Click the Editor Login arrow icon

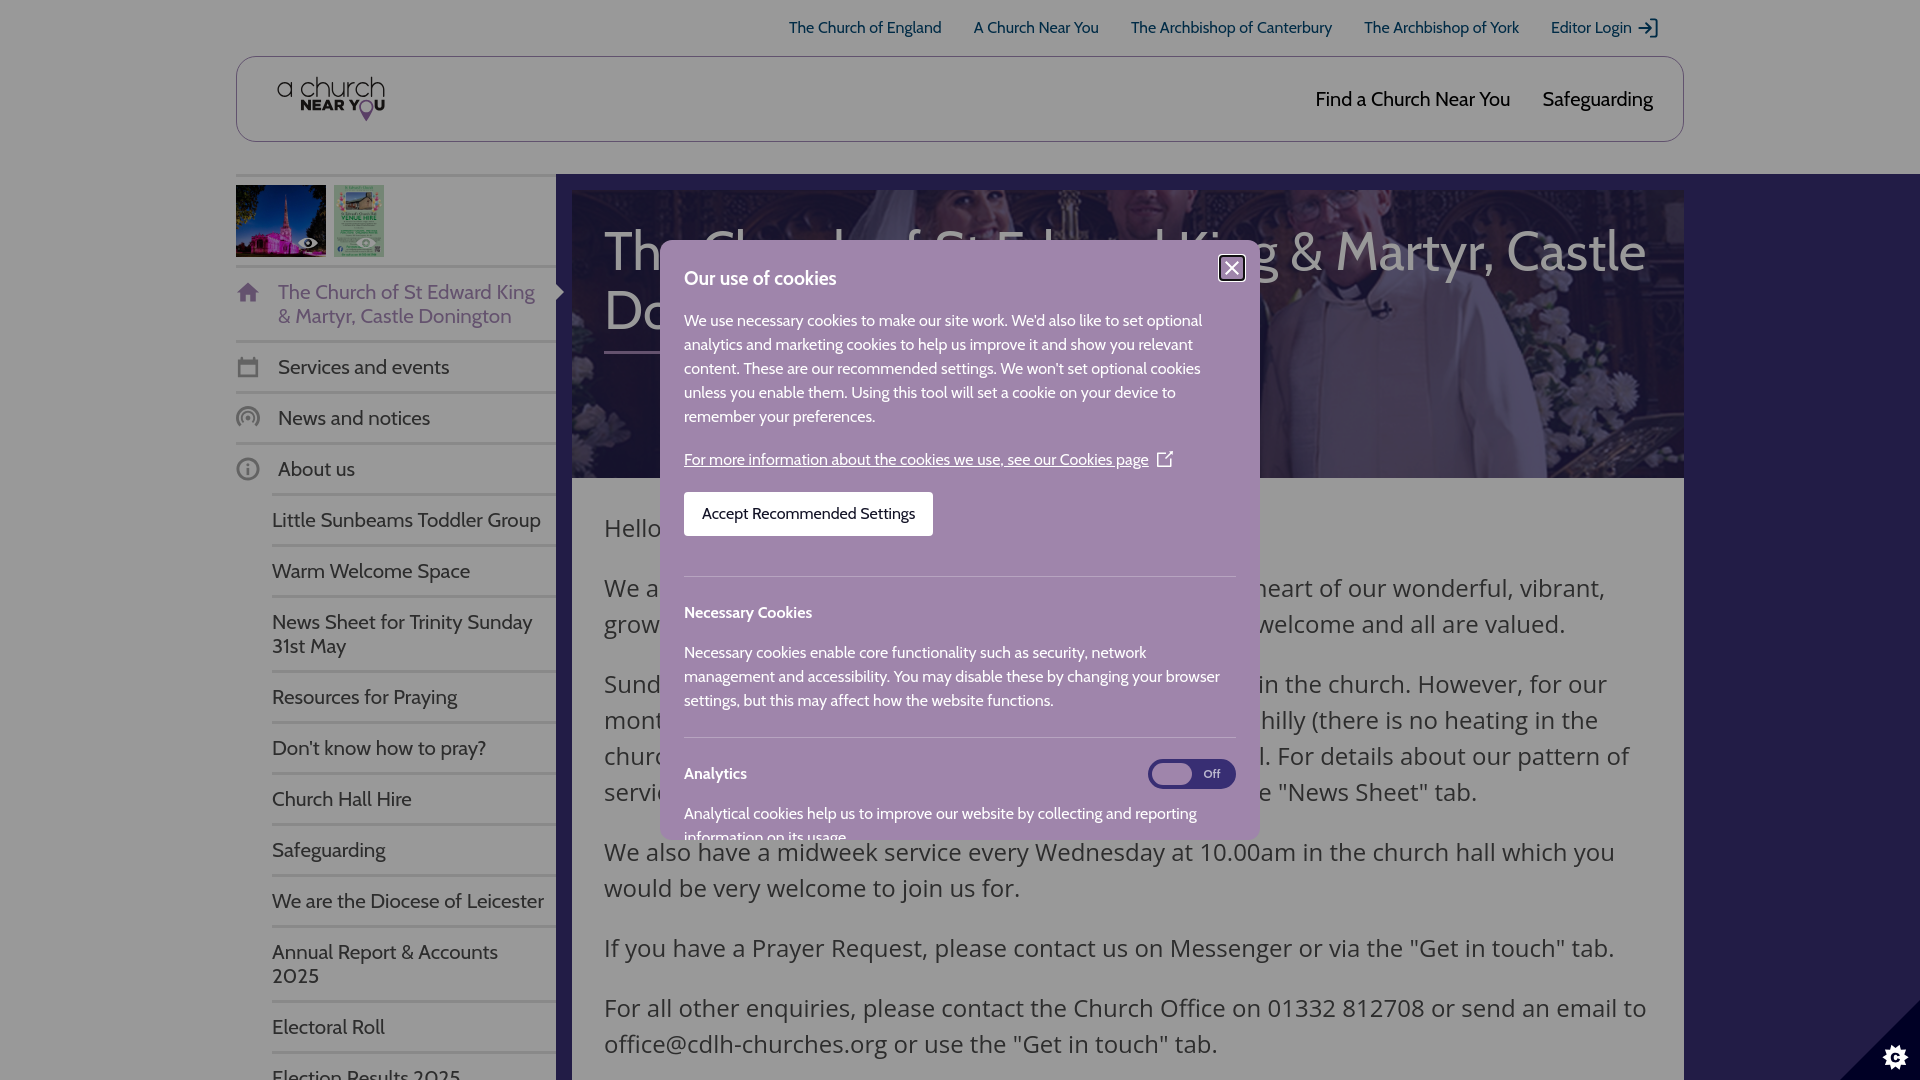1649,28
